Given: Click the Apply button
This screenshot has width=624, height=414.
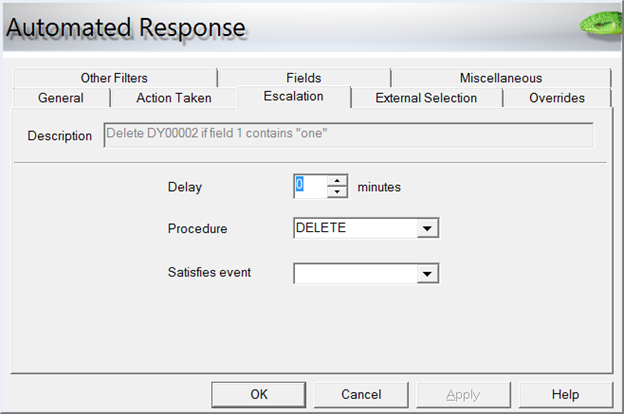Looking at the screenshot, I should pos(463,394).
